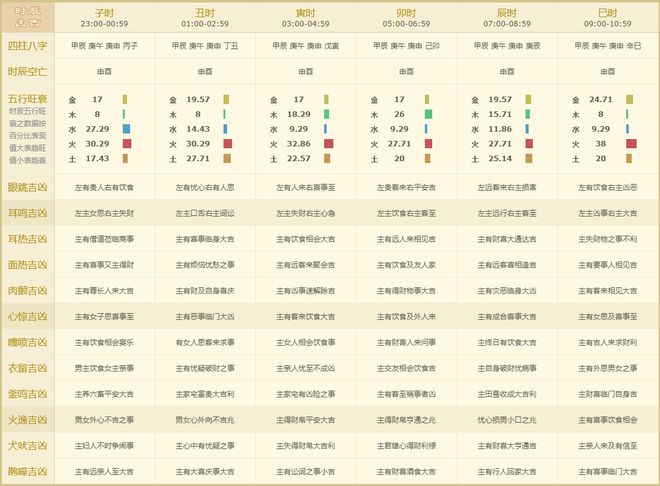660x486 pixels.
Task: Click cell 主有喜事又主得财
Action: point(104,265)
